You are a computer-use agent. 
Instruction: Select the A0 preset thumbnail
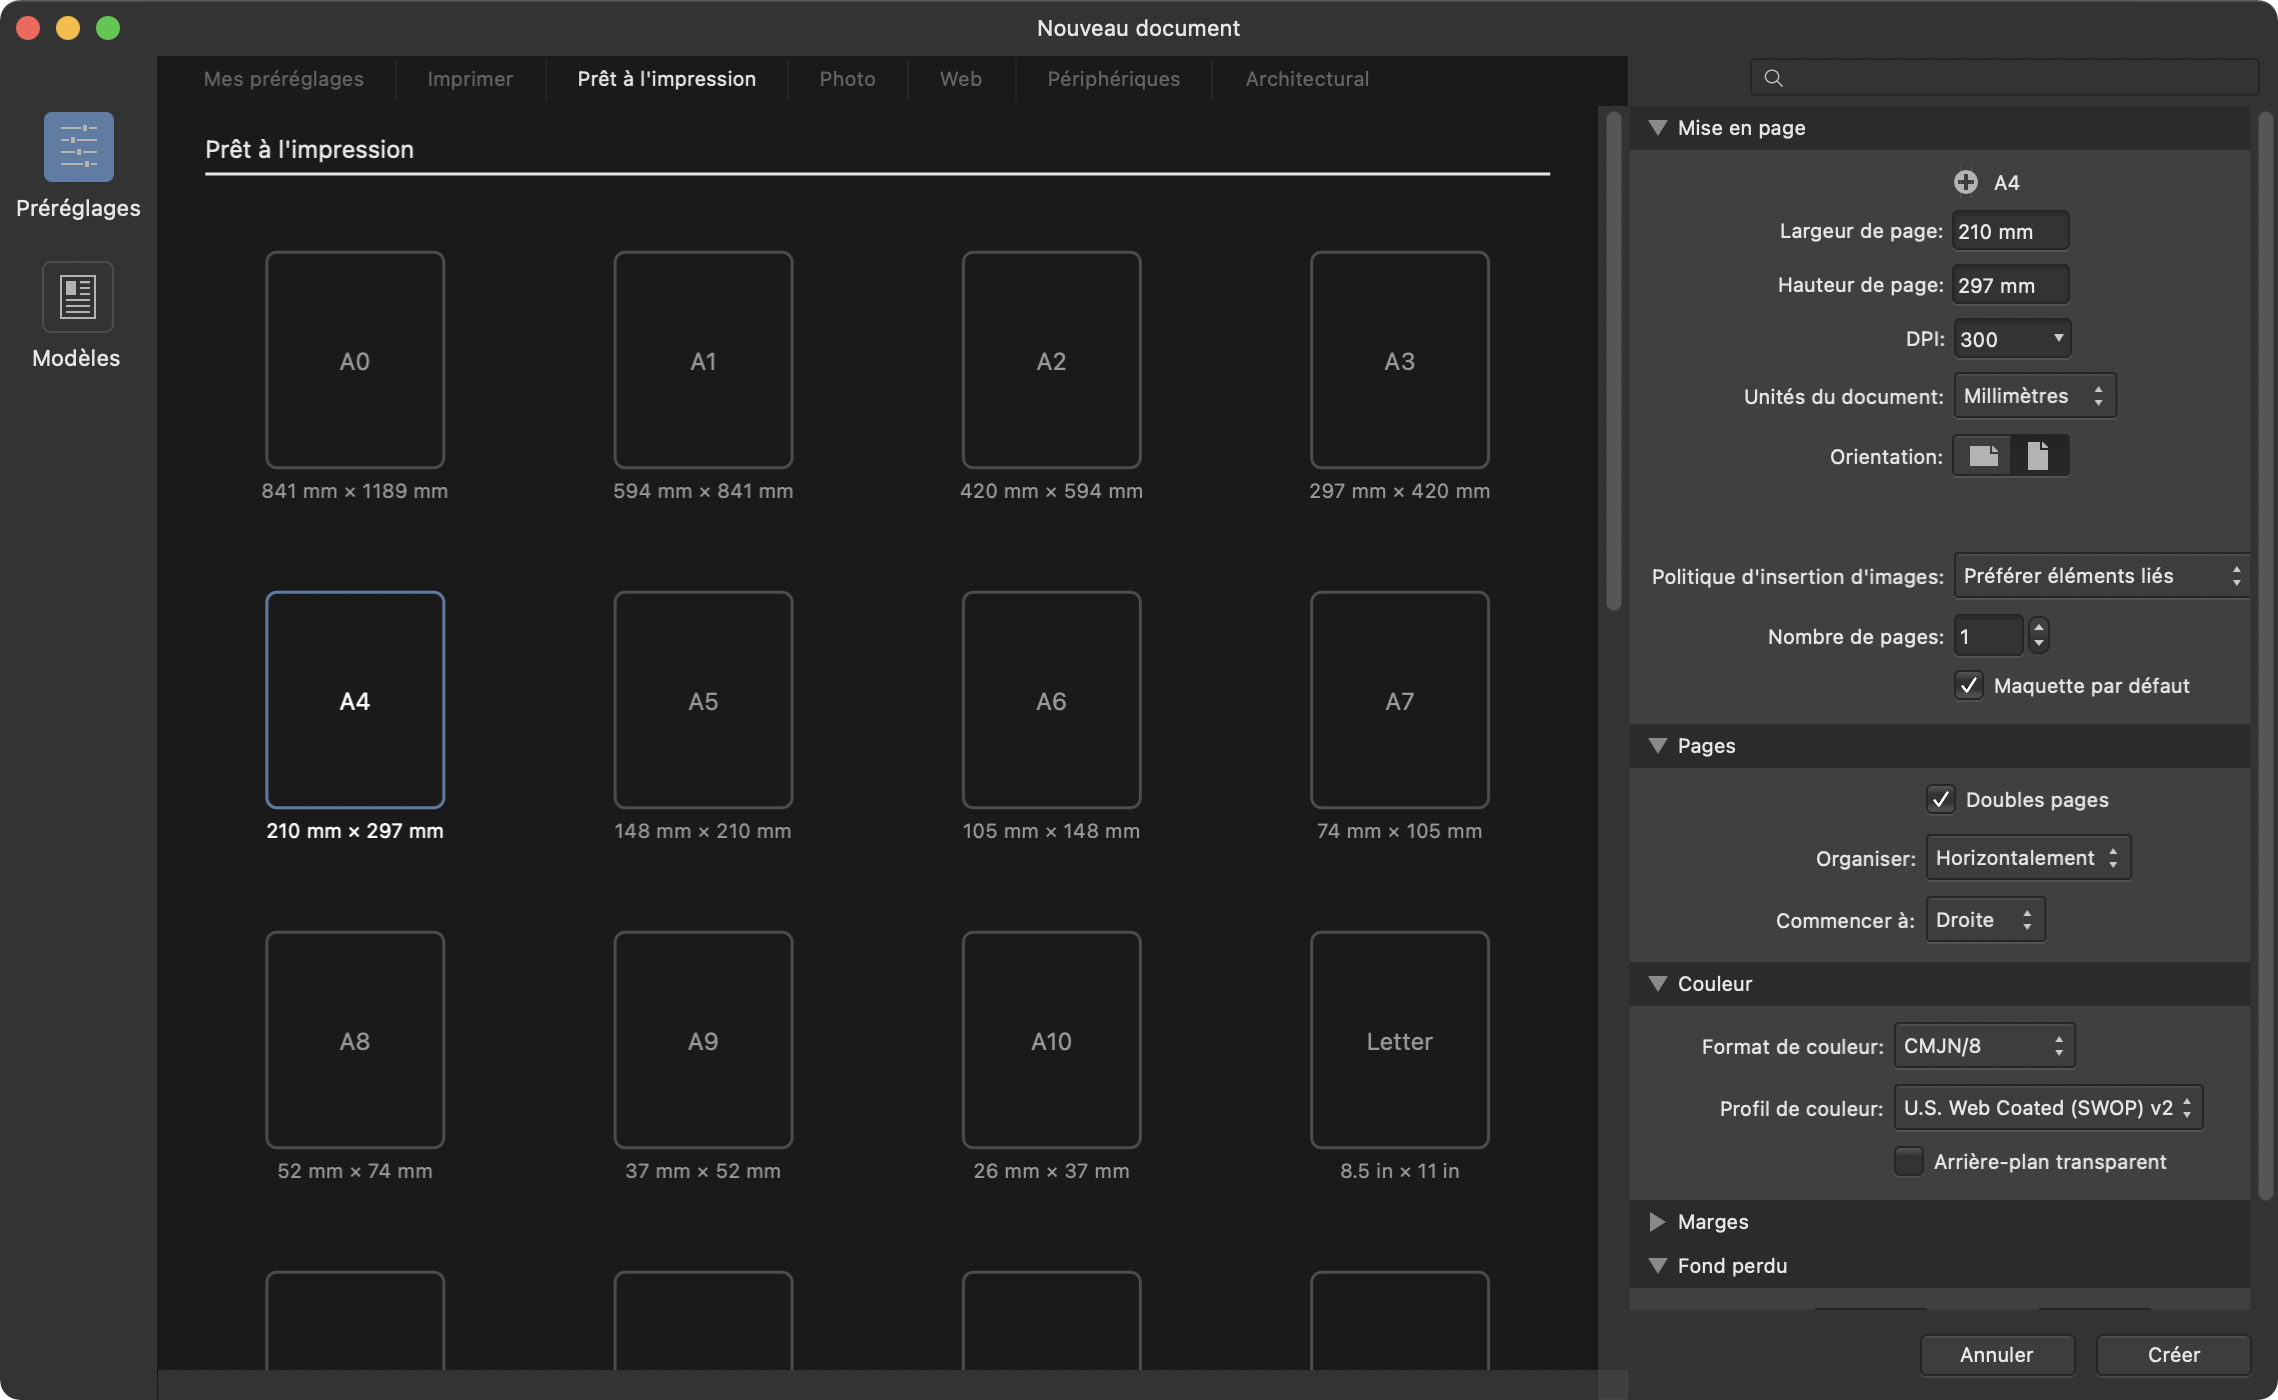pyautogui.click(x=355, y=360)
